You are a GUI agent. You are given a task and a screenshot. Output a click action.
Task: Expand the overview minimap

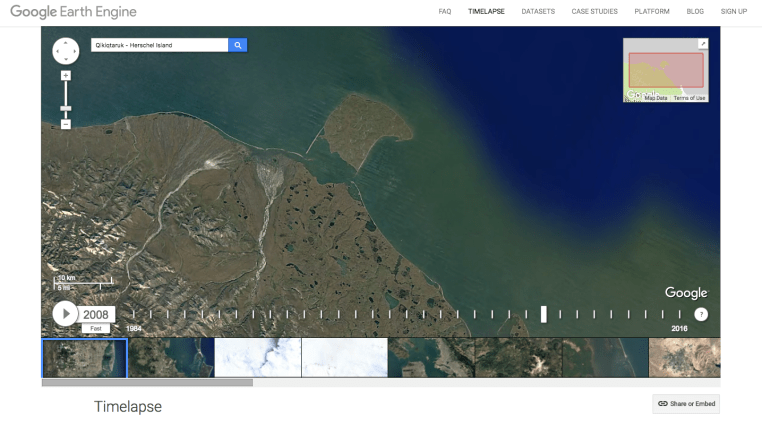702,44
